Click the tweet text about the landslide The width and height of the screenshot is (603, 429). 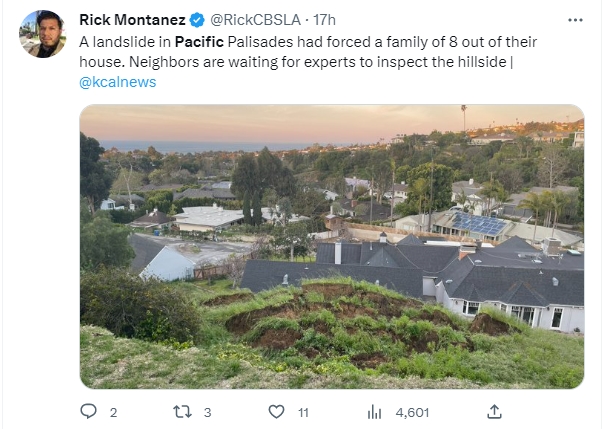click(308, 62)
